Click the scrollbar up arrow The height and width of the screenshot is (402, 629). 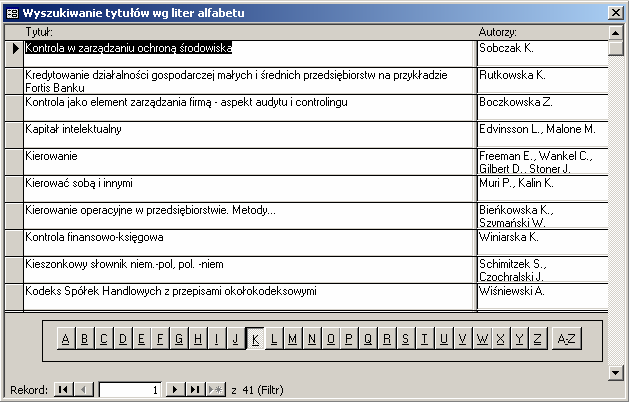coord(615,33)
